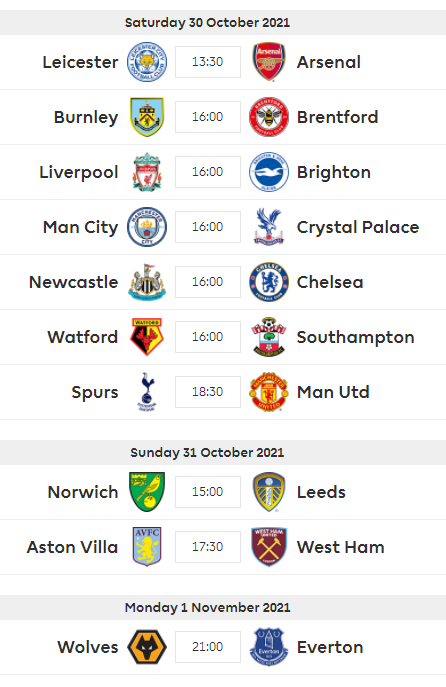Open the Southampton team name link
Screen dimensions: 446x687
click(x=355, y=337)
